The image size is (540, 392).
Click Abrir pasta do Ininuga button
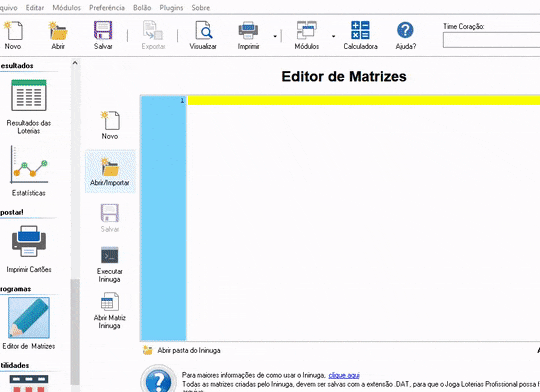point(182,350)
